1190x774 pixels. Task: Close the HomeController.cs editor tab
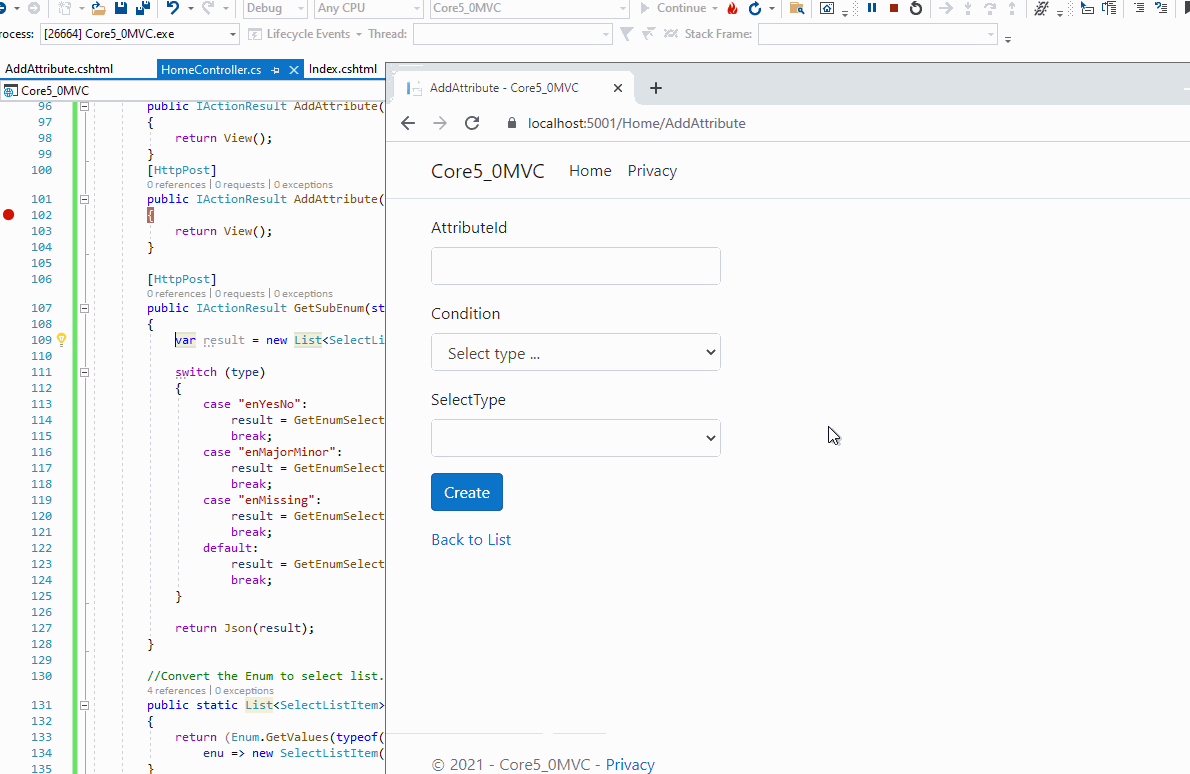coord(294,70)
